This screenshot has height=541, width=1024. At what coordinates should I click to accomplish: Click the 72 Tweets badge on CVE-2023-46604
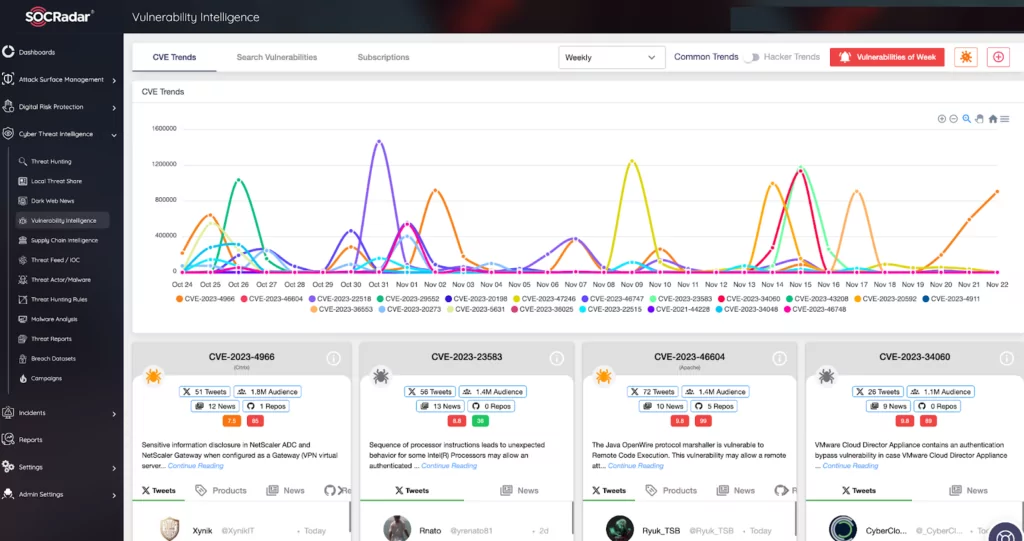tap(652, 392)
